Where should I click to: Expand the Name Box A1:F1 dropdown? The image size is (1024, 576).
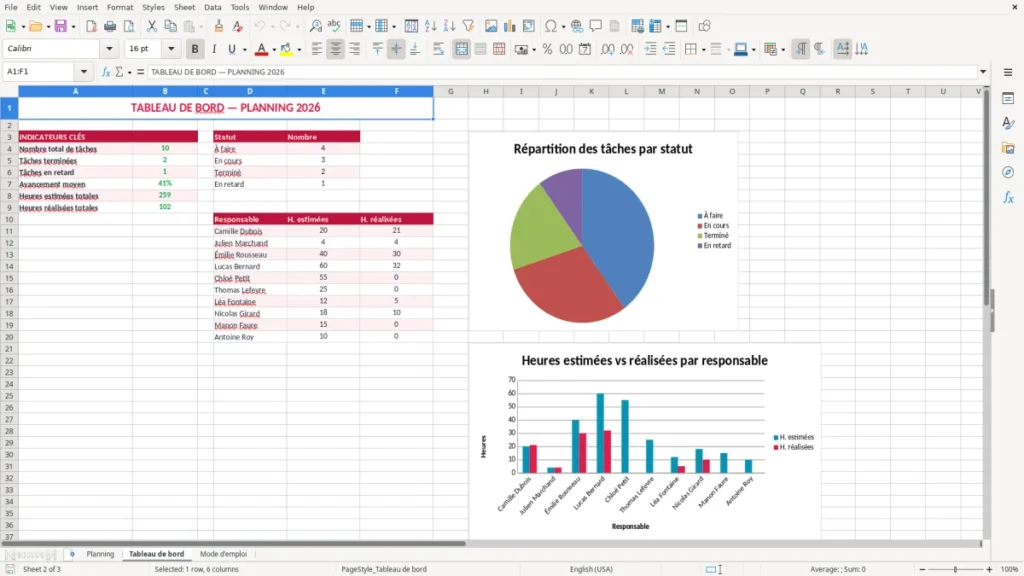[x=84, y=72]
